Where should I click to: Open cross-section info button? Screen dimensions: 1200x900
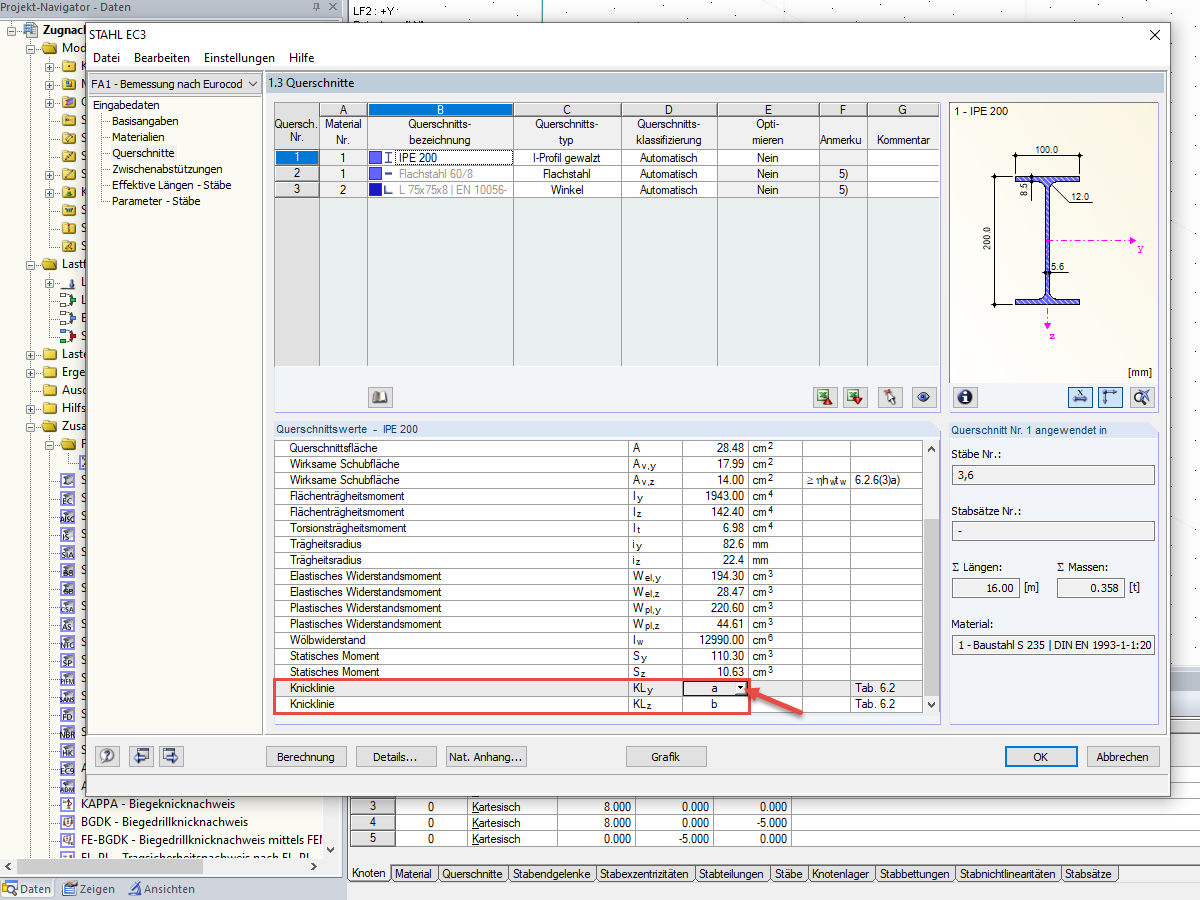(965, 398)
